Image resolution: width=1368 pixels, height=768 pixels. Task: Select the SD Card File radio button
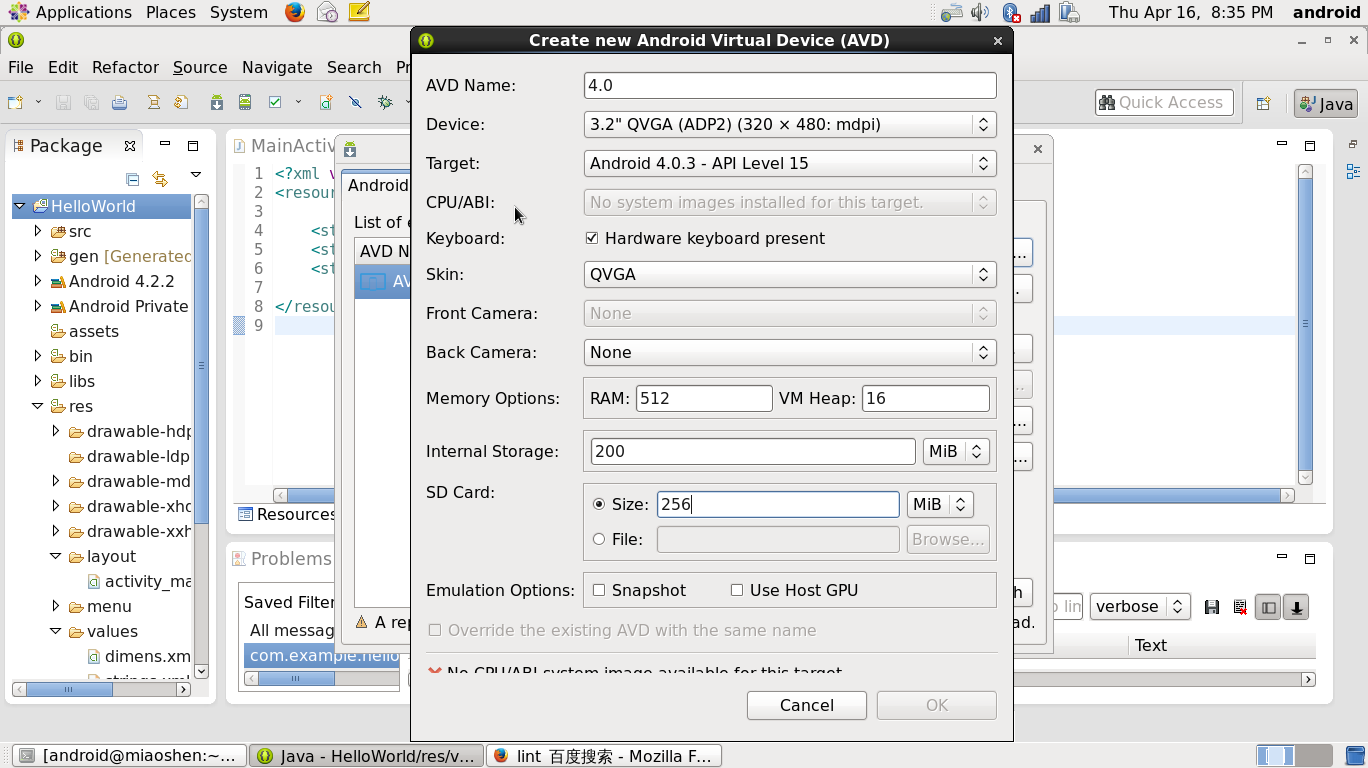(599, 539)
